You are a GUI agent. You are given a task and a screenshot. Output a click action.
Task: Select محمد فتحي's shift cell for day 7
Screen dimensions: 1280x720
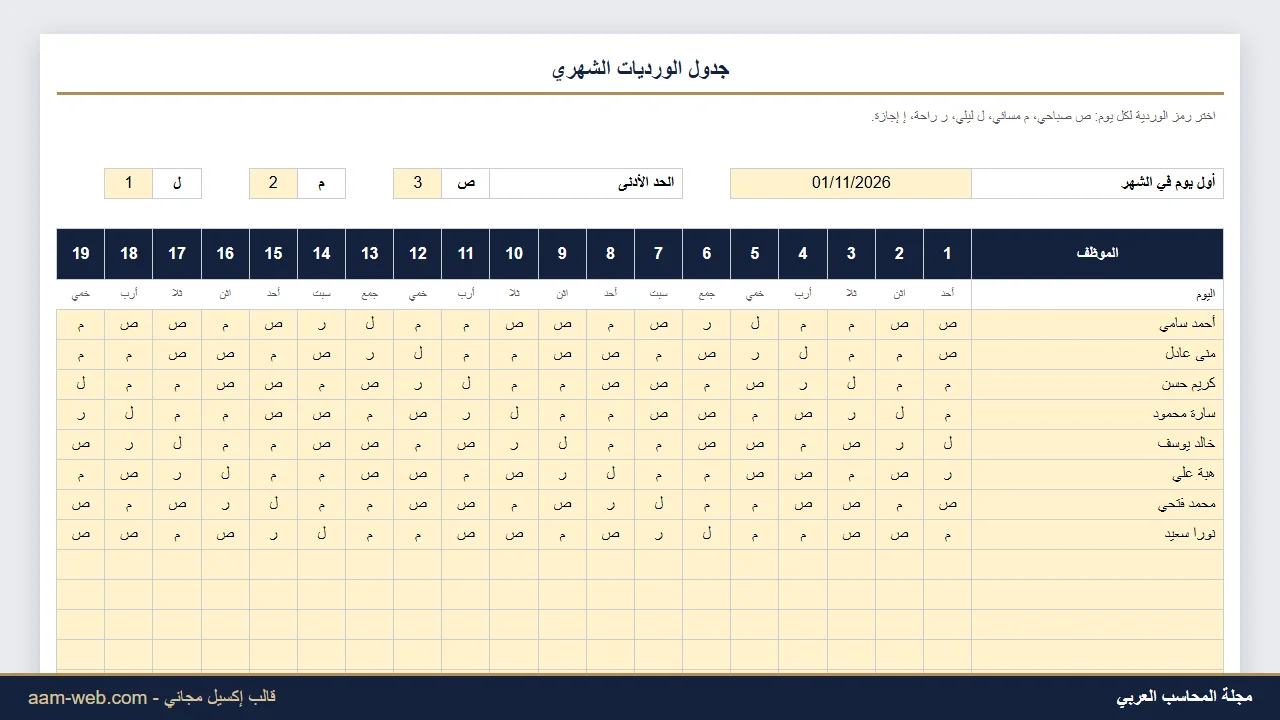(658, 504)
